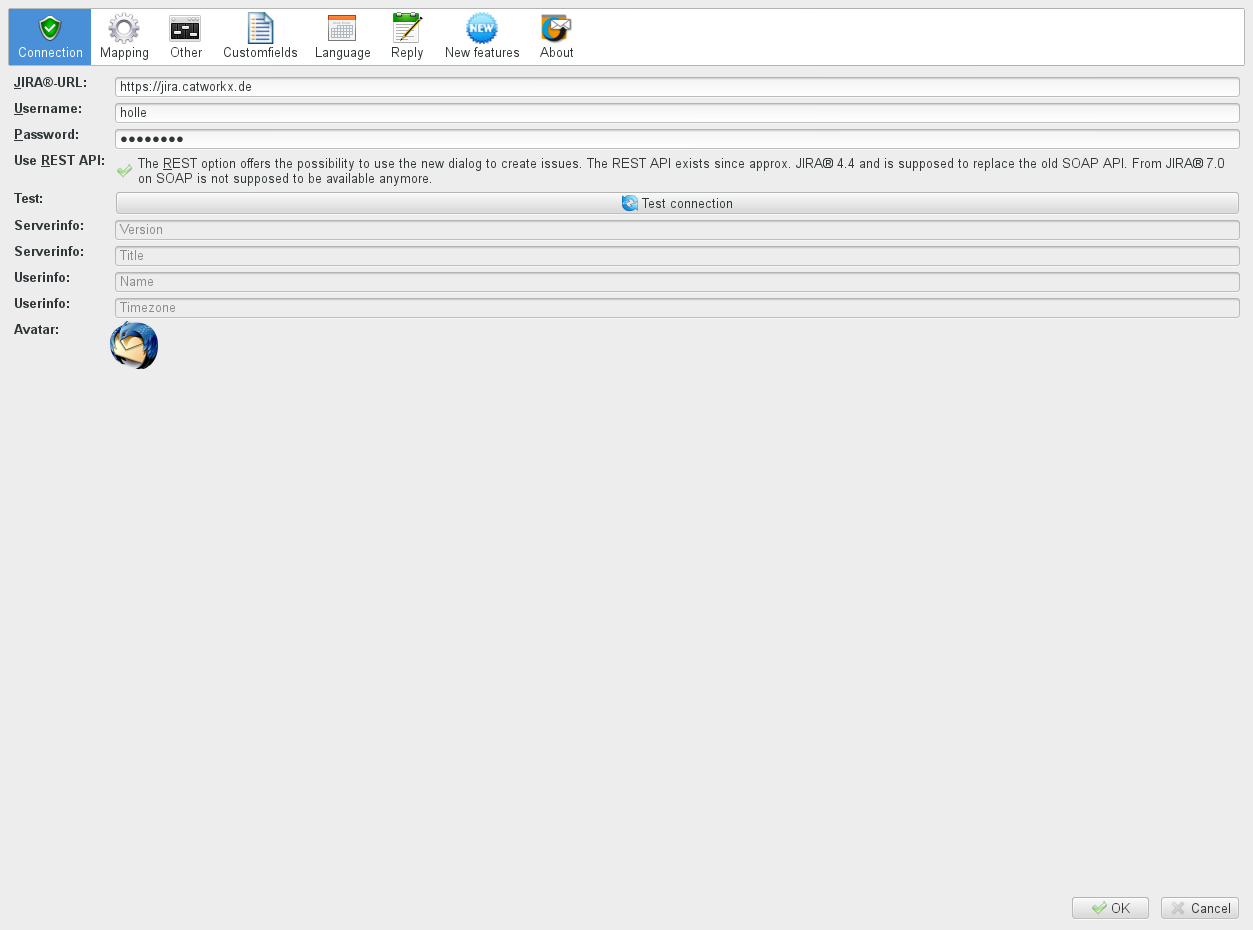Image resolution: width=1253 pixels, height=930 pixels.
Task: Click the Test connection button
Action: pos(677,203)
